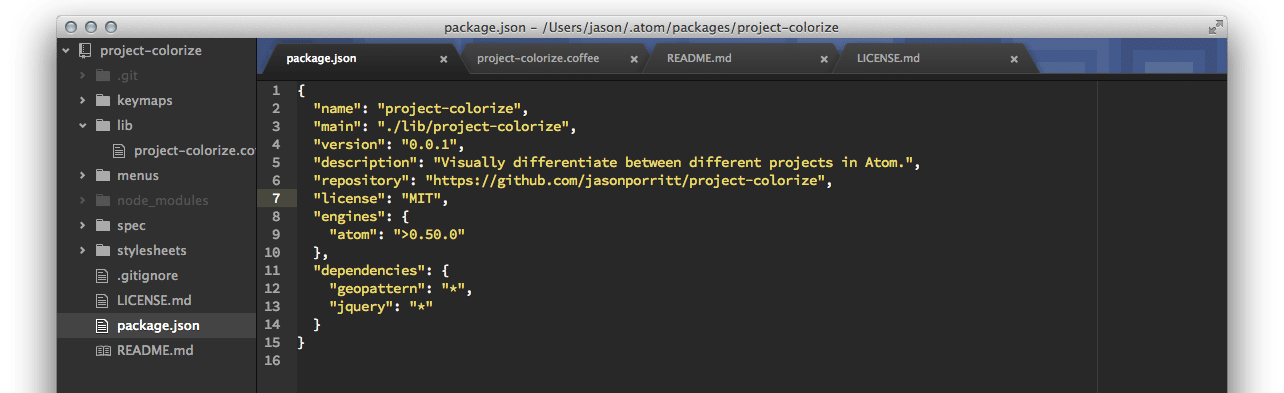Close the README.md tab
This screenshot has height=393, width=1284.
(x=824, y=59)
